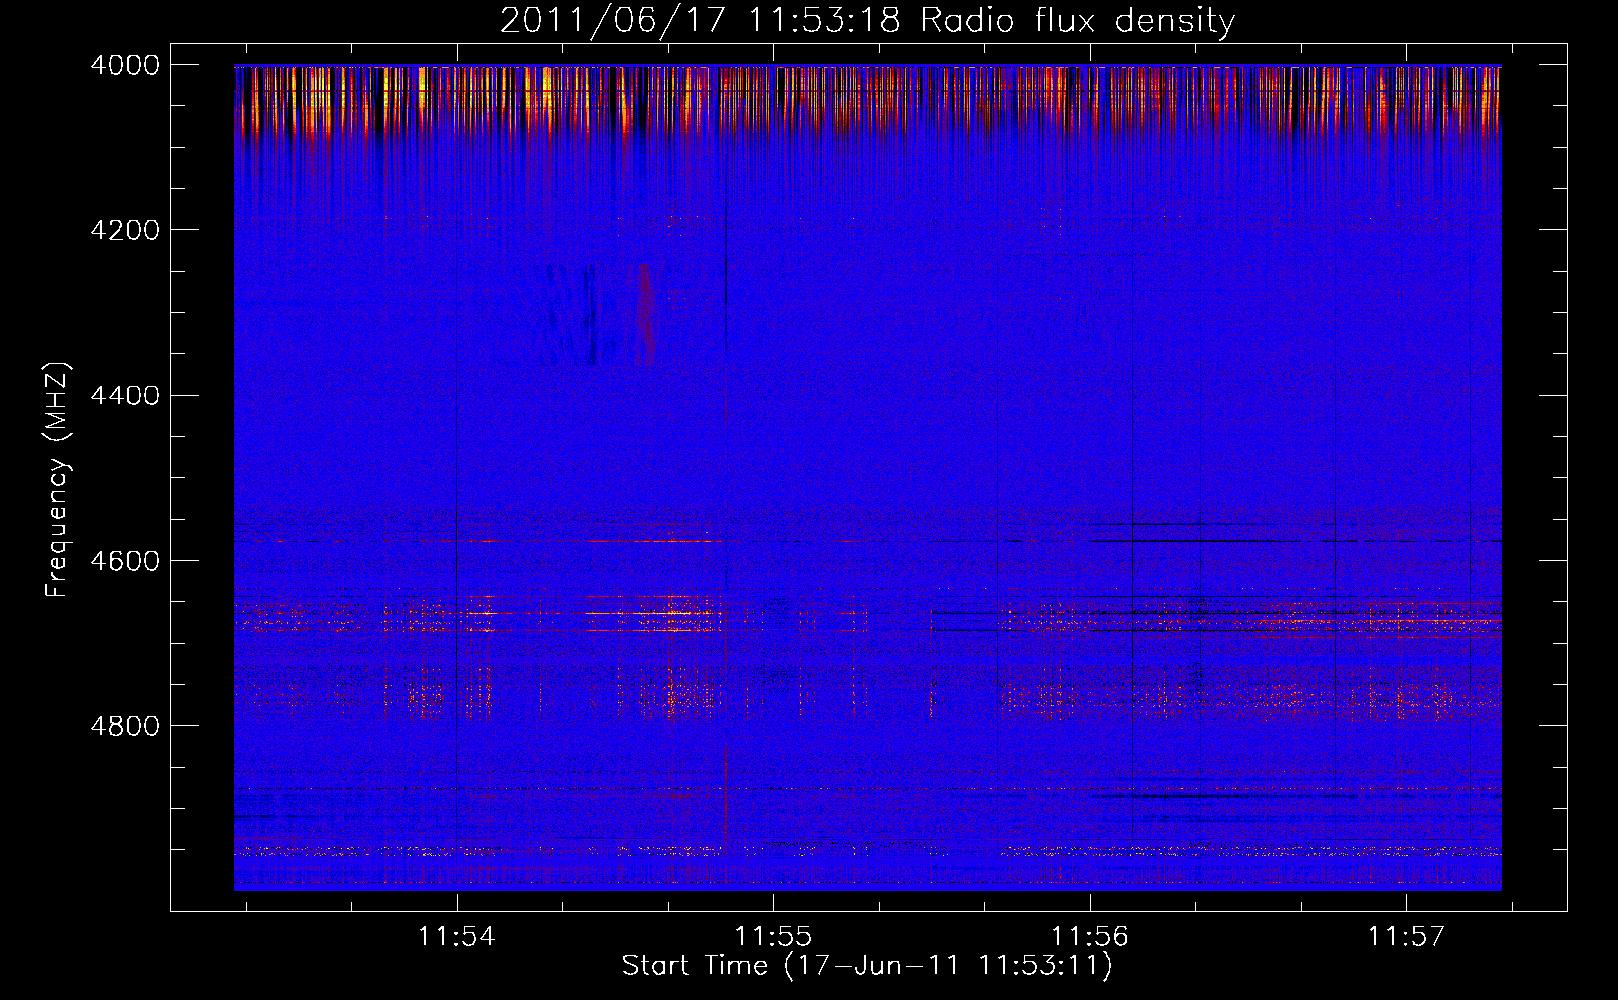Click the 'Start Time (17-Jun-11 11:53:11)' label
The image size is (1618, 1000).
(867, 966)
